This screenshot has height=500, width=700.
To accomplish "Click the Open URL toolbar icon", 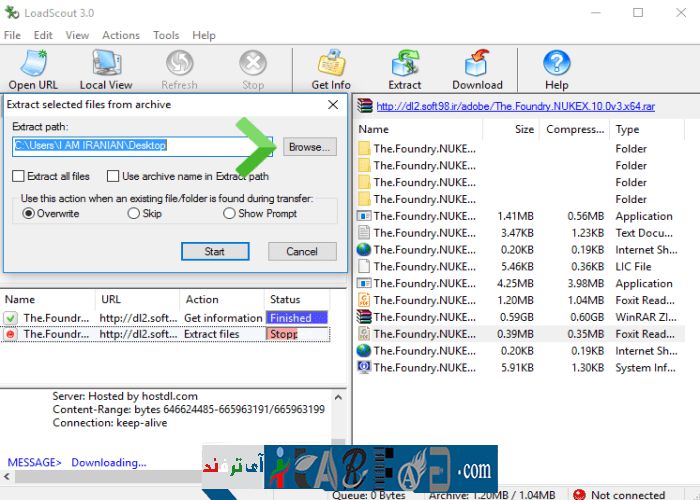I will (35, 65).
